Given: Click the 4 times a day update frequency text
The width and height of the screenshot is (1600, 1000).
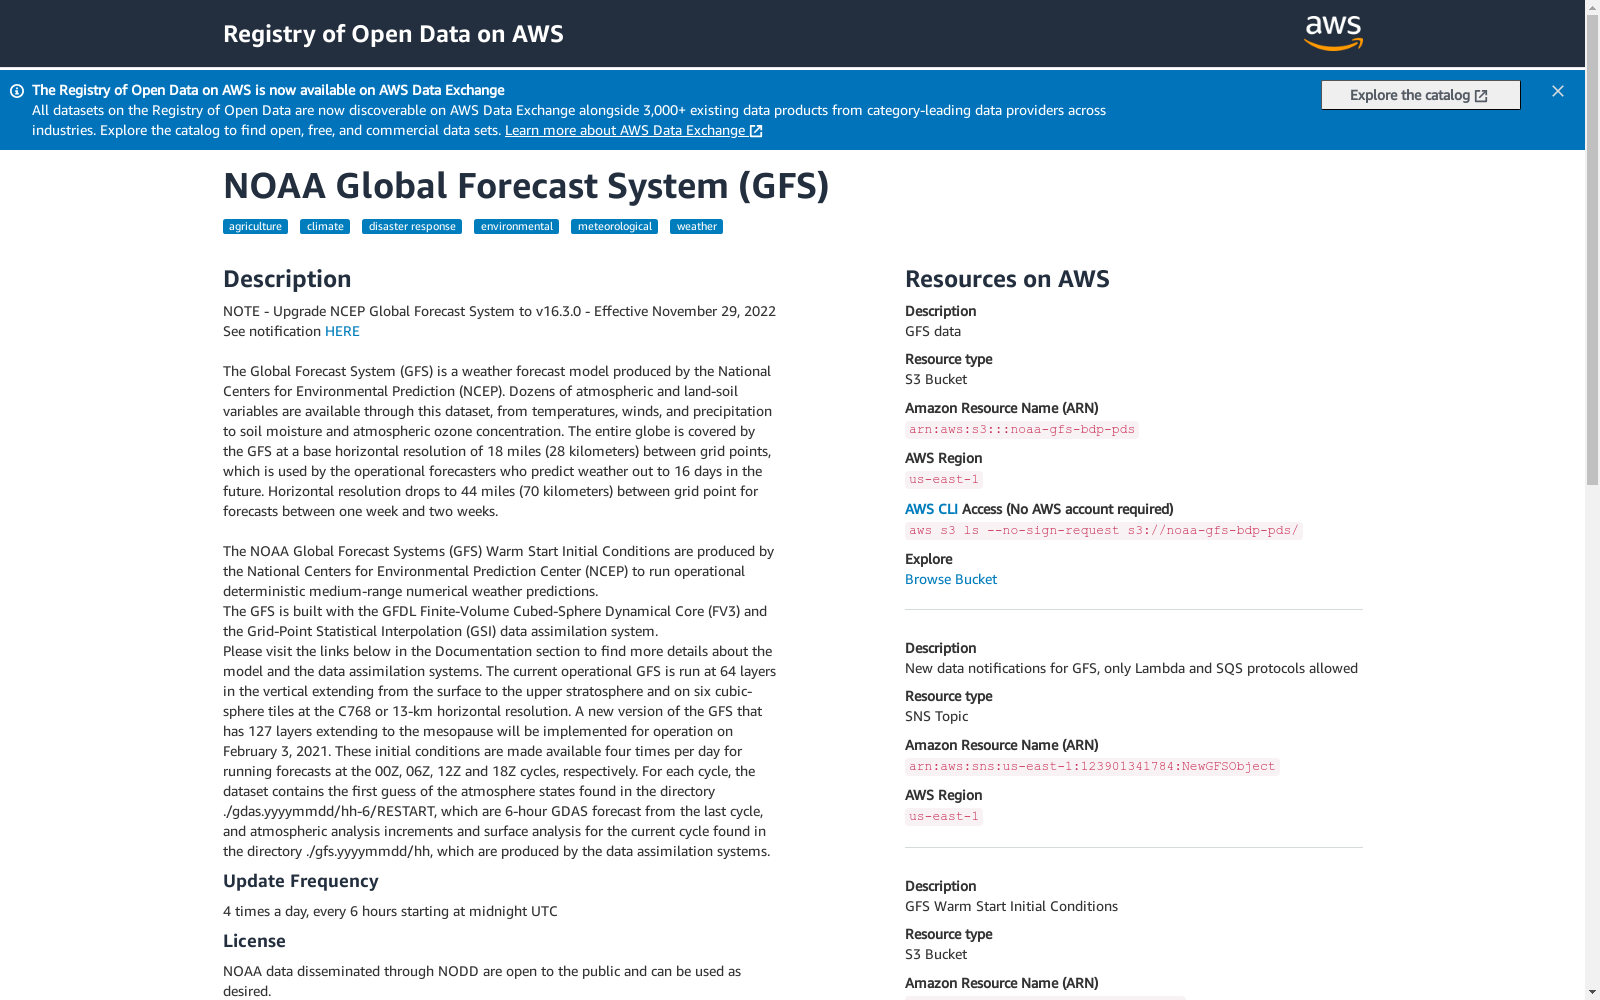Looking at the screenshot, I should 390,911.
